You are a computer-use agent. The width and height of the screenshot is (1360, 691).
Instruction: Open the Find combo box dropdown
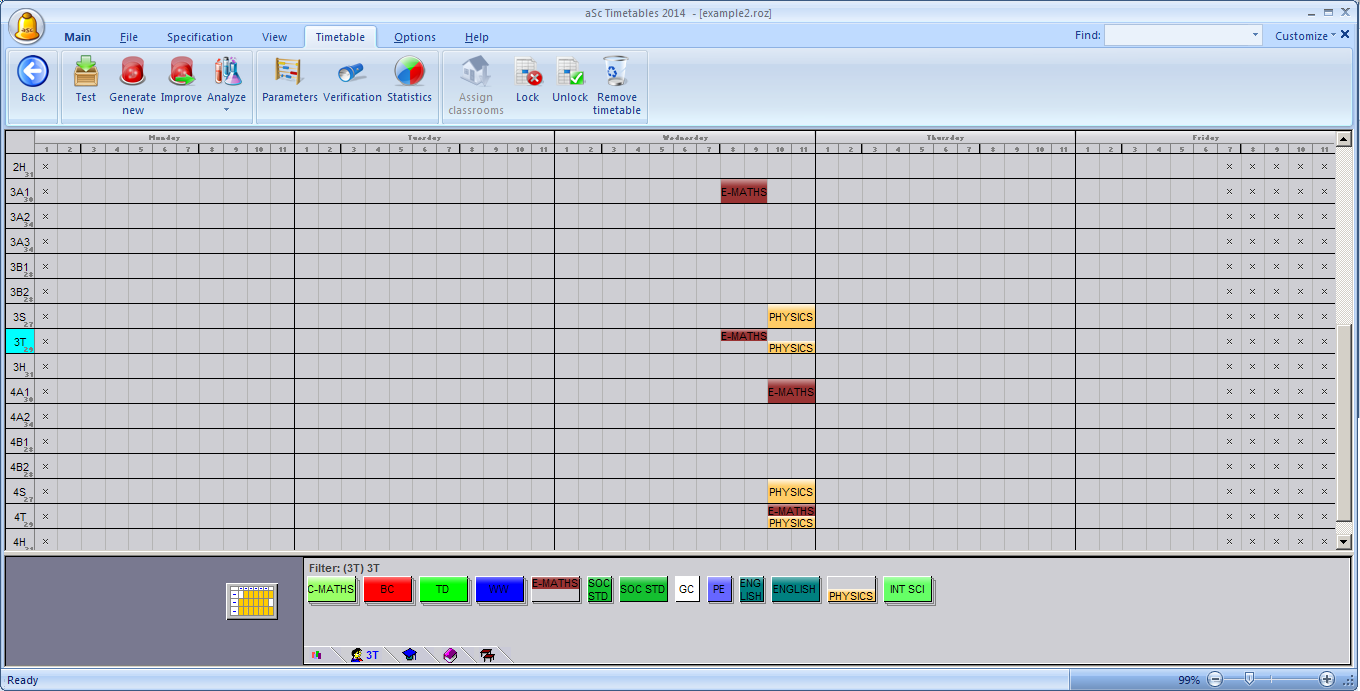(1255, 36)
